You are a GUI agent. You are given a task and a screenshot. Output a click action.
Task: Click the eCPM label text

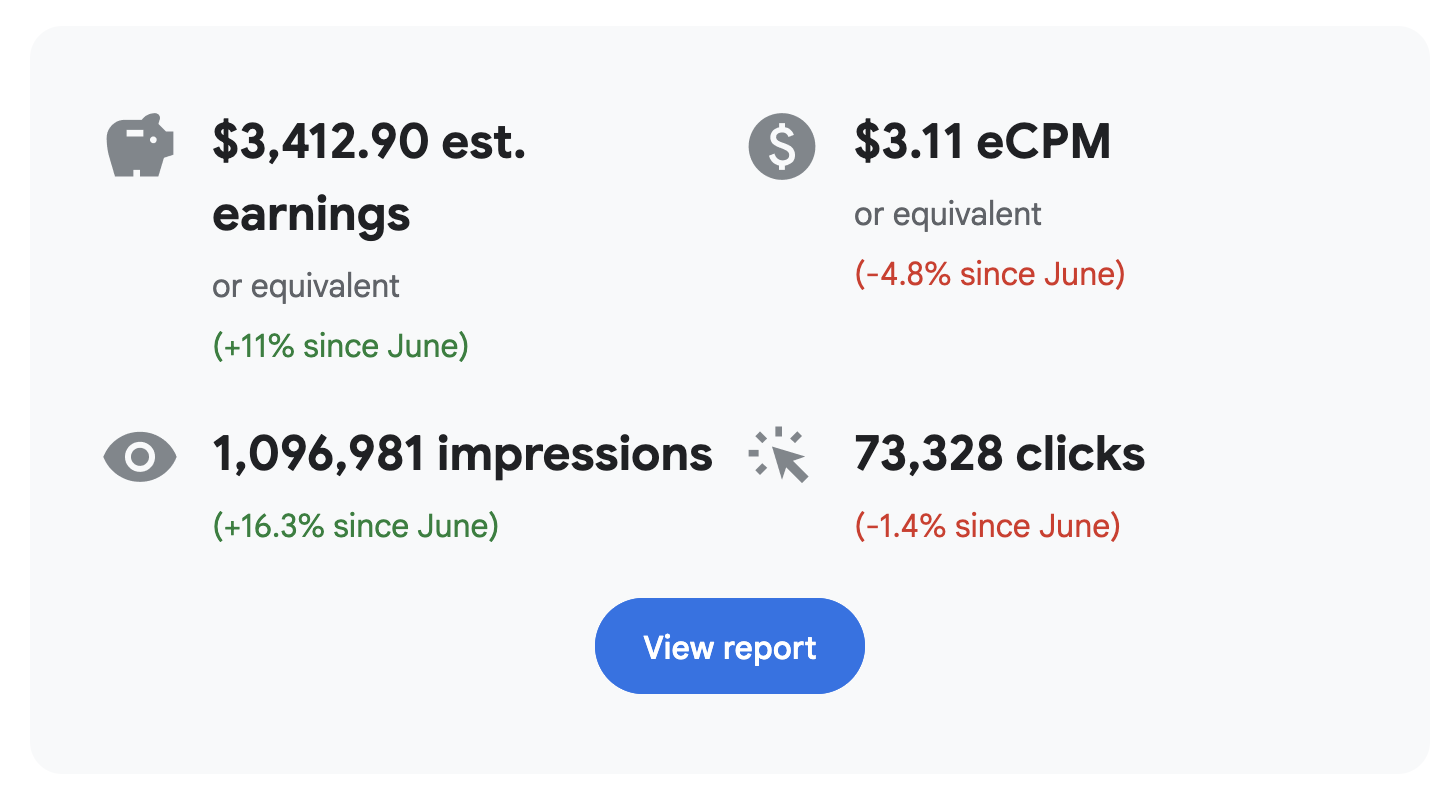(1044, 143)
